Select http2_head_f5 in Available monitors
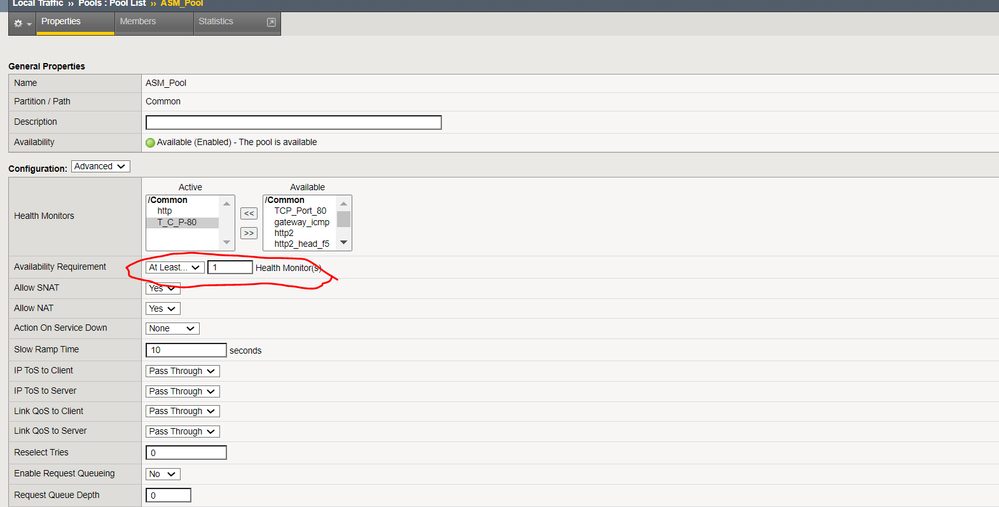The image size is (999, 507). (x=301, y=244)
